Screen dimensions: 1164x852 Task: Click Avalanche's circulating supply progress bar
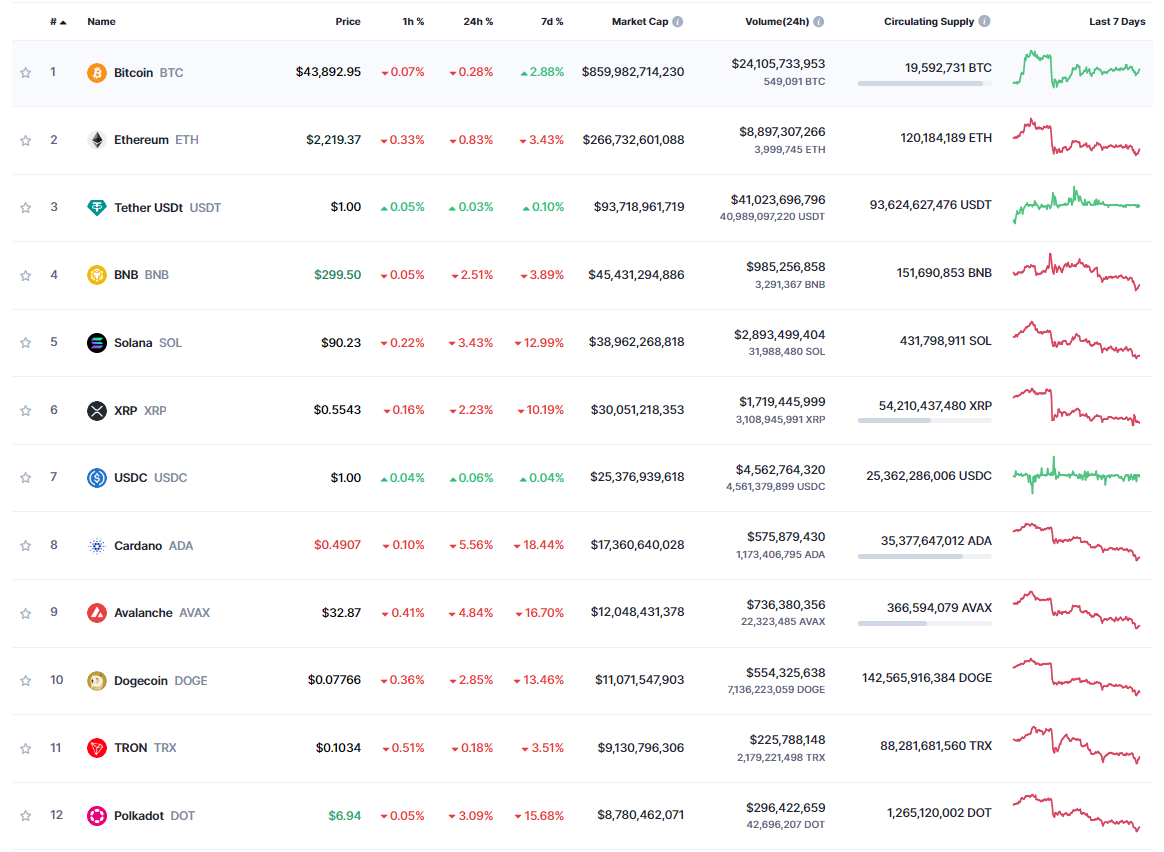(925, 623)
